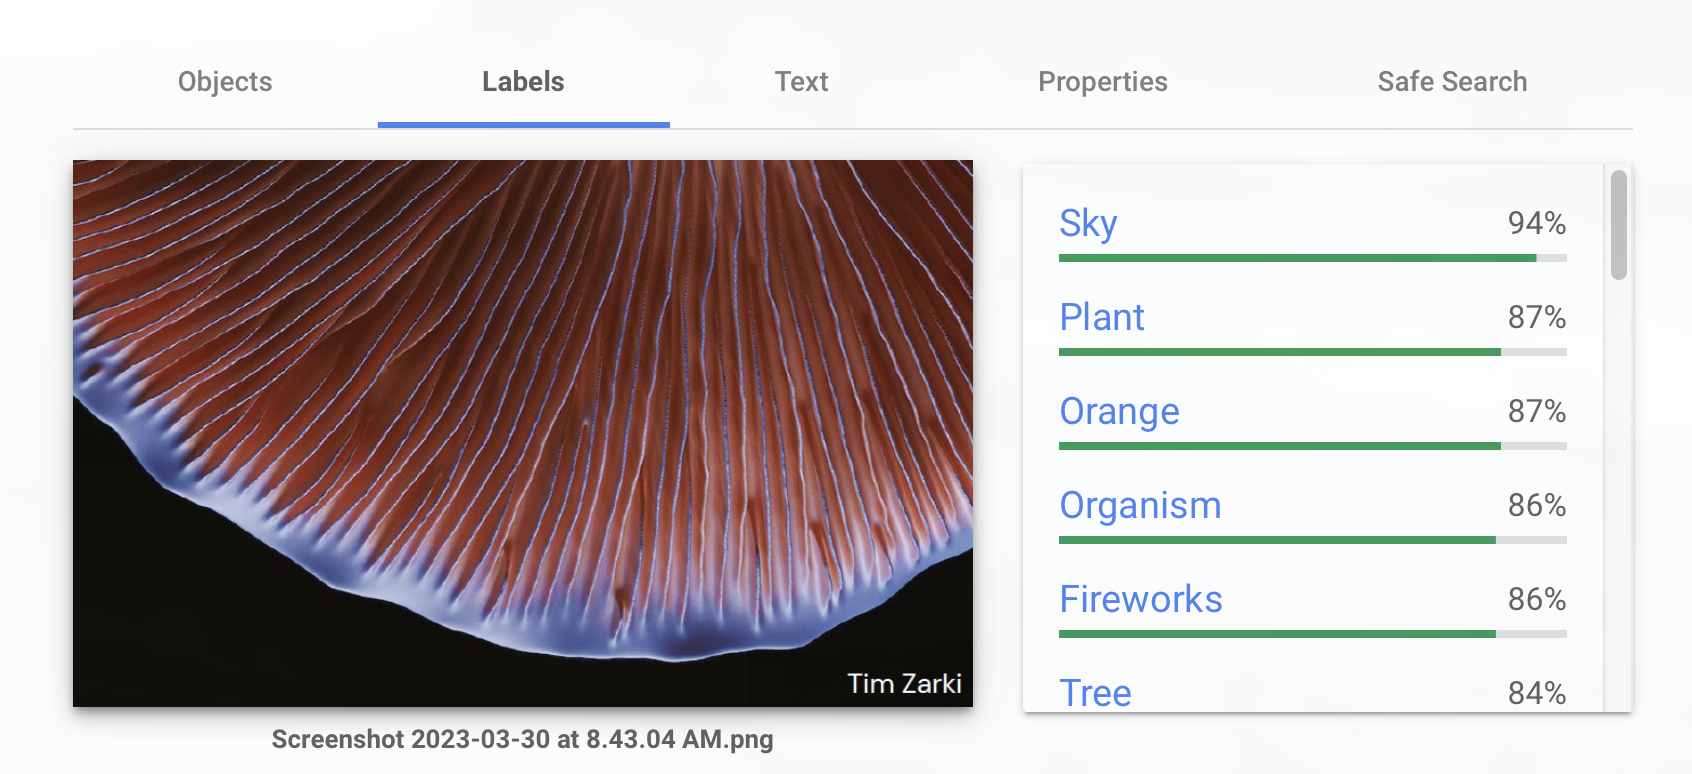Click the 84% score for Tree
Screen dimensions: 1692x774
1537,693
